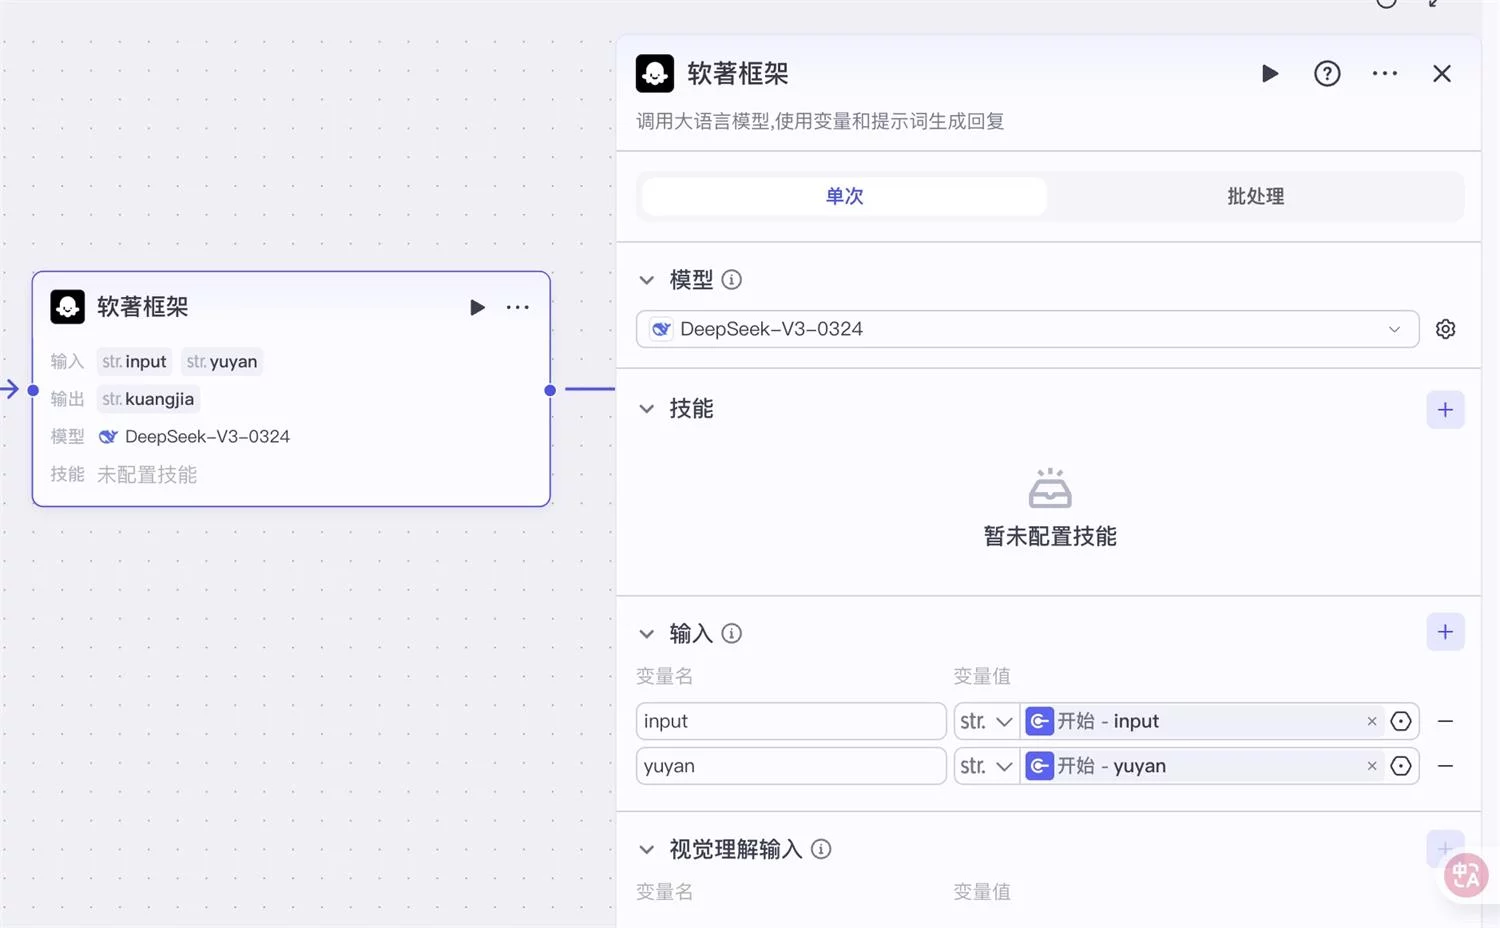This screenshot has height=928, width=1500.
Task: Run the workflow from the 软著框架 panel header
Action: (1270, 73)
